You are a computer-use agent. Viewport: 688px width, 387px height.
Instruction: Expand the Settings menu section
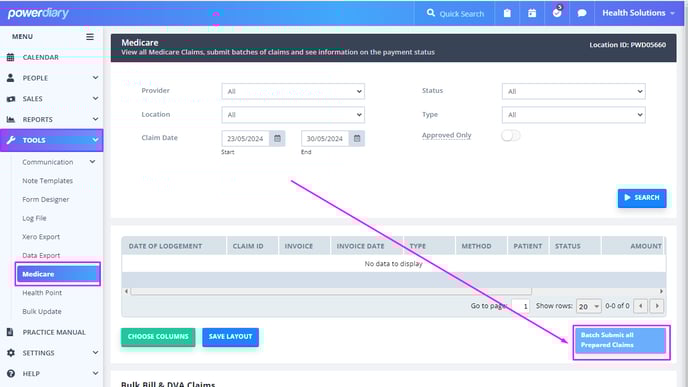tap(52, 353)
